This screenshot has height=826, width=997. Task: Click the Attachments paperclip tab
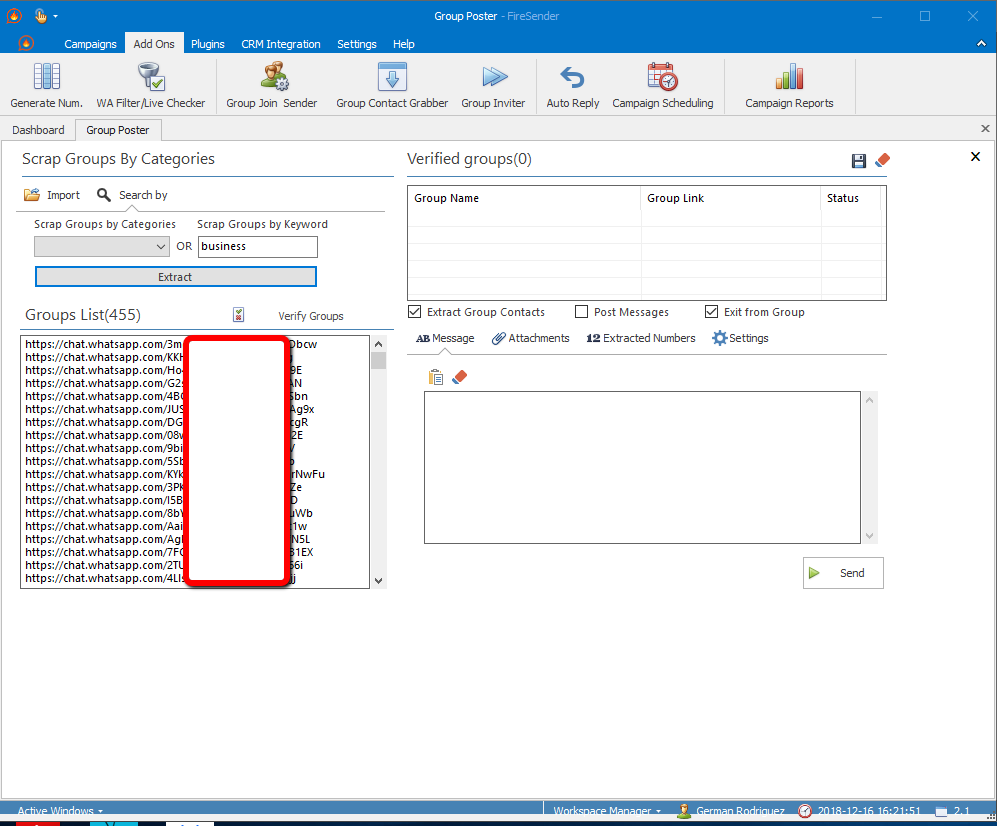click(x=531, y=338)
